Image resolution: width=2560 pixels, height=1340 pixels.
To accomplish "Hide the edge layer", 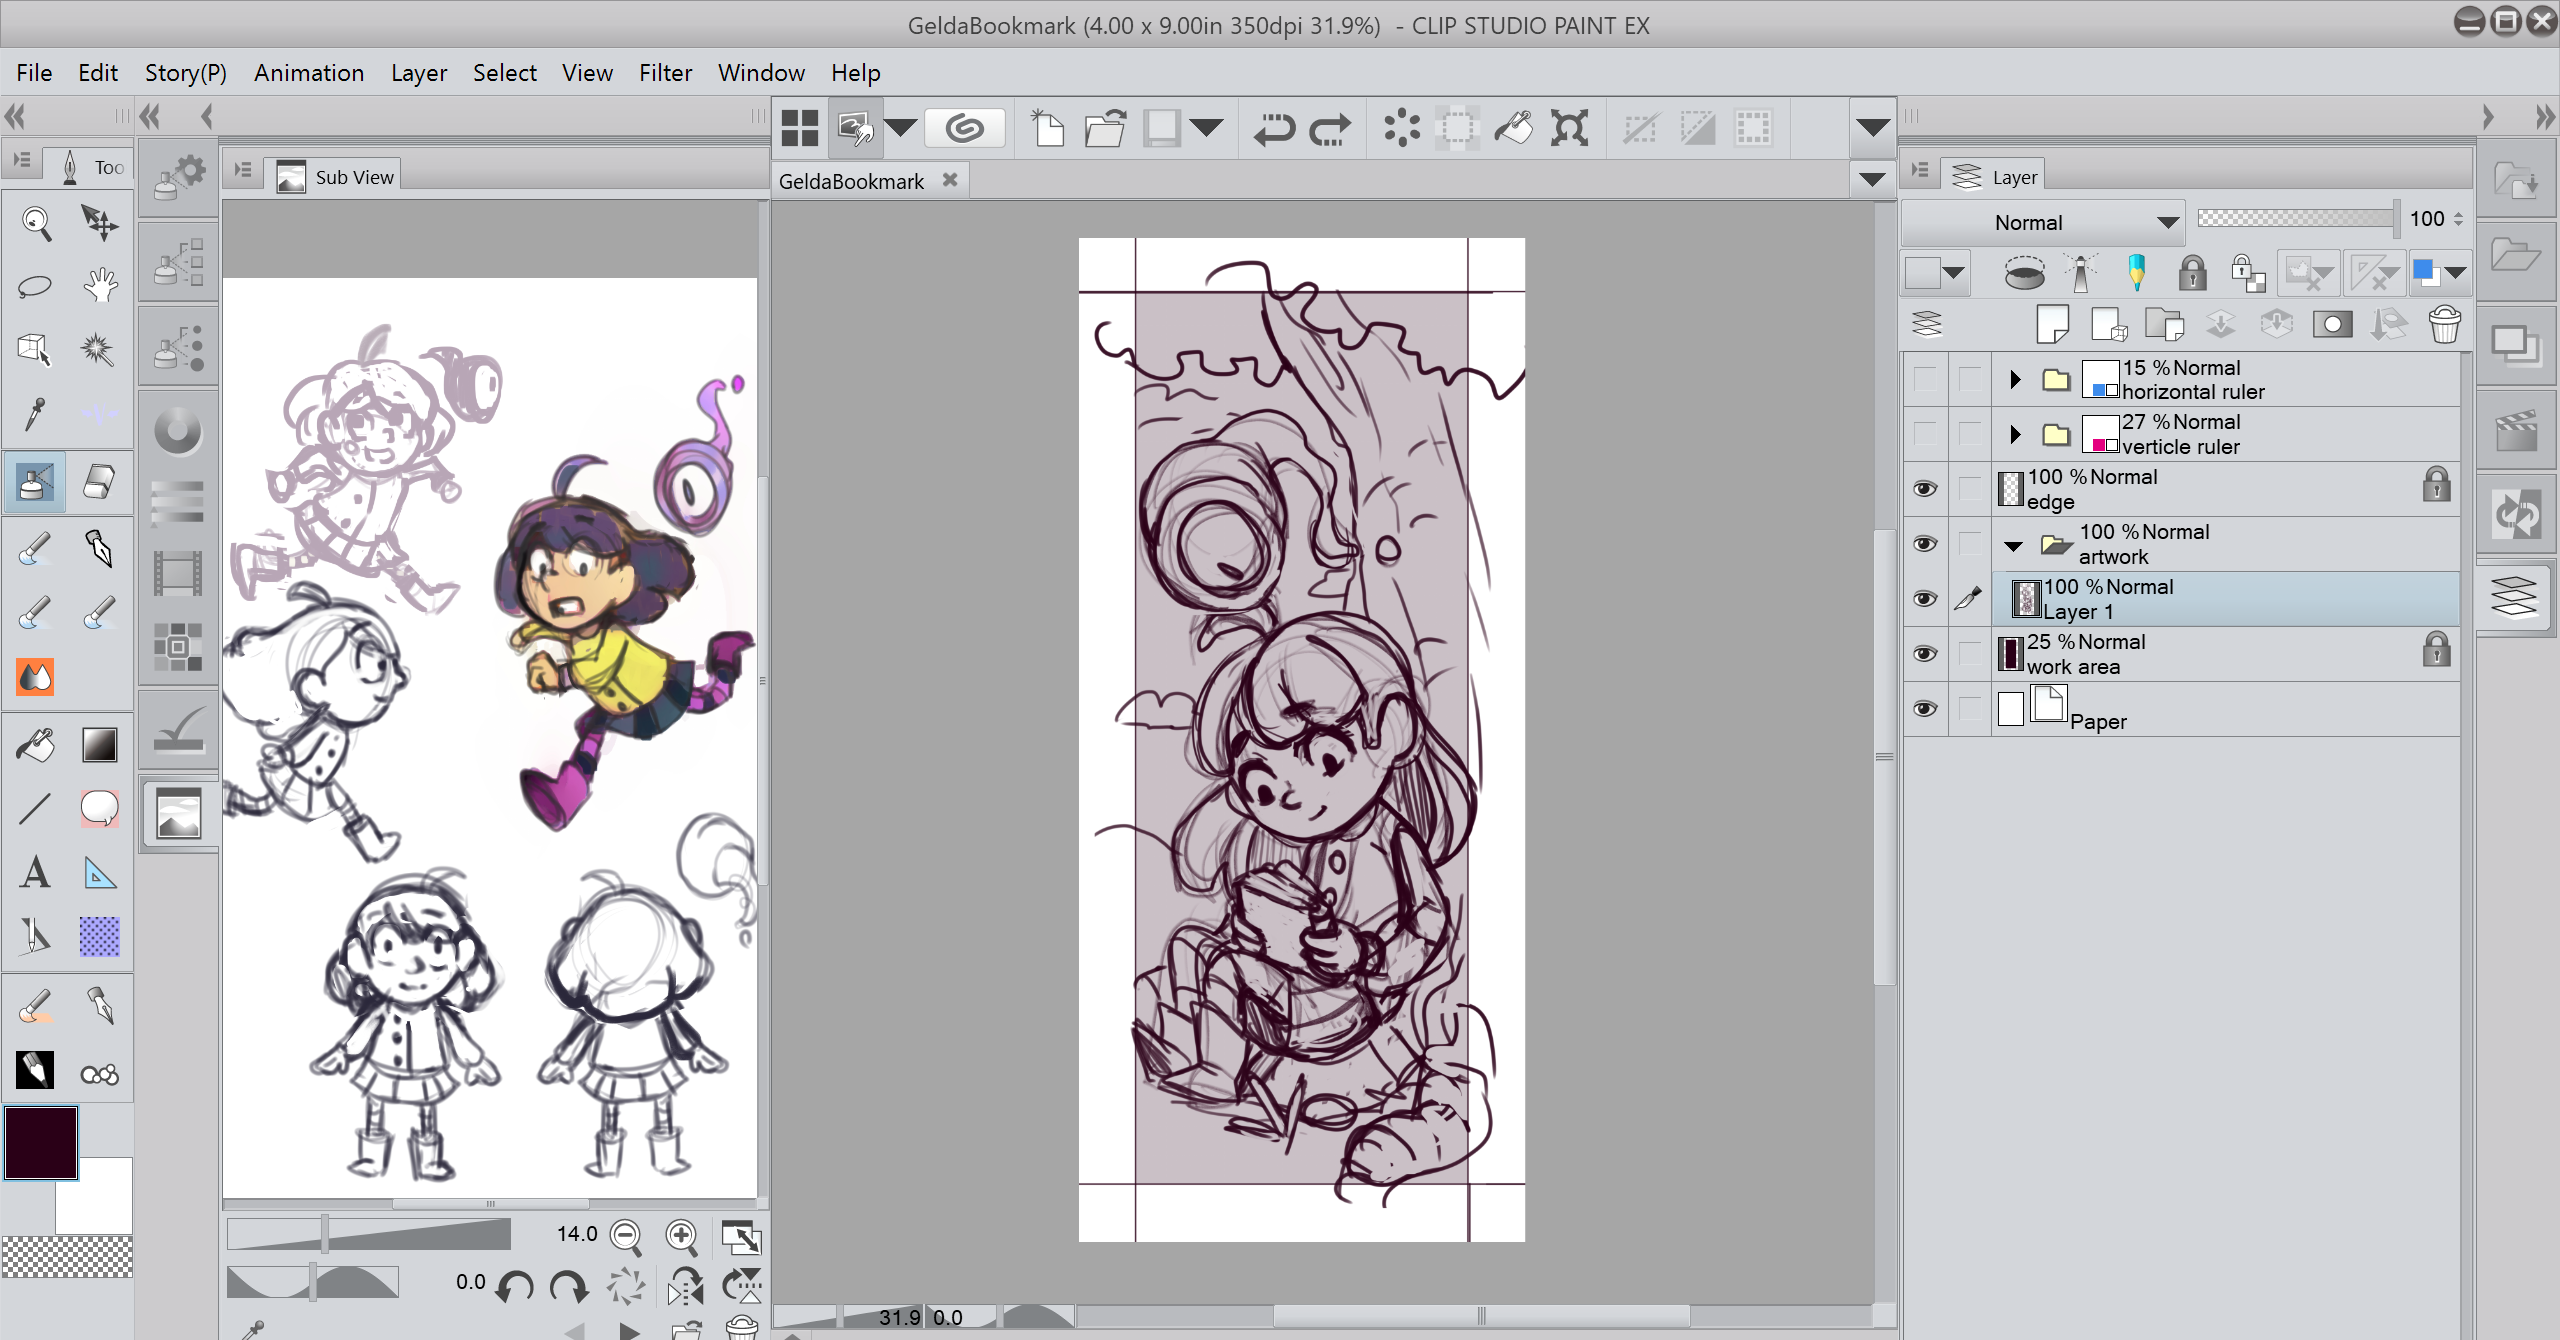I will pos(1925,489).
